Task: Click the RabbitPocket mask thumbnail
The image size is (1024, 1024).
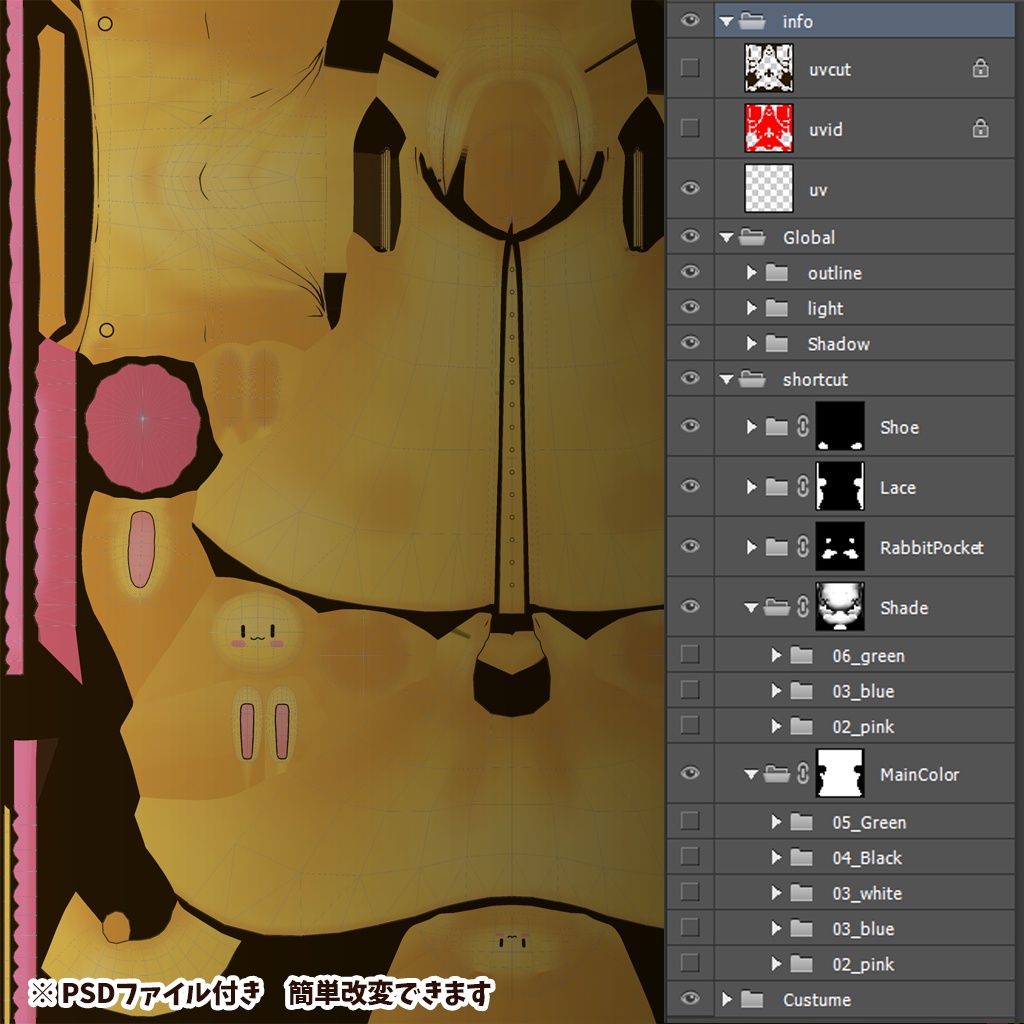Action: [x=840, y=547]
